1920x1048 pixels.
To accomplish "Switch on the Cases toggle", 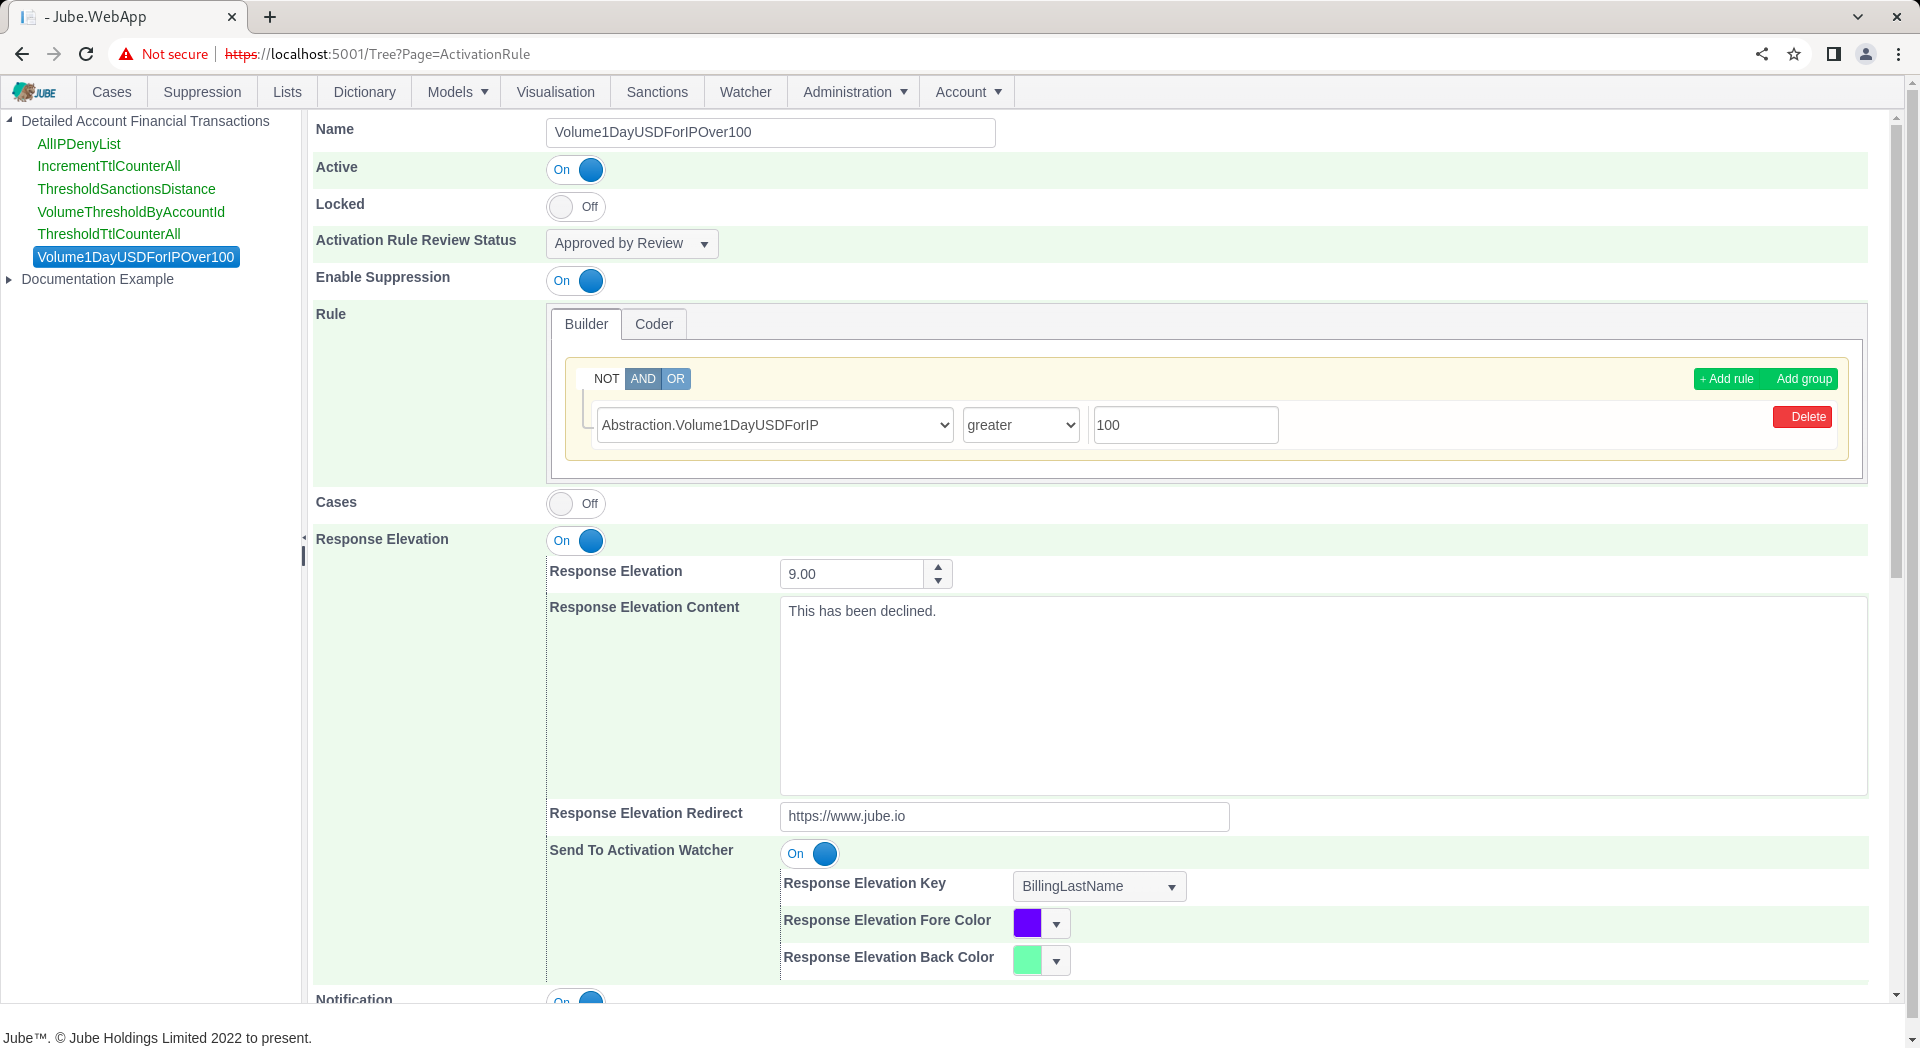I will (576, 504).
